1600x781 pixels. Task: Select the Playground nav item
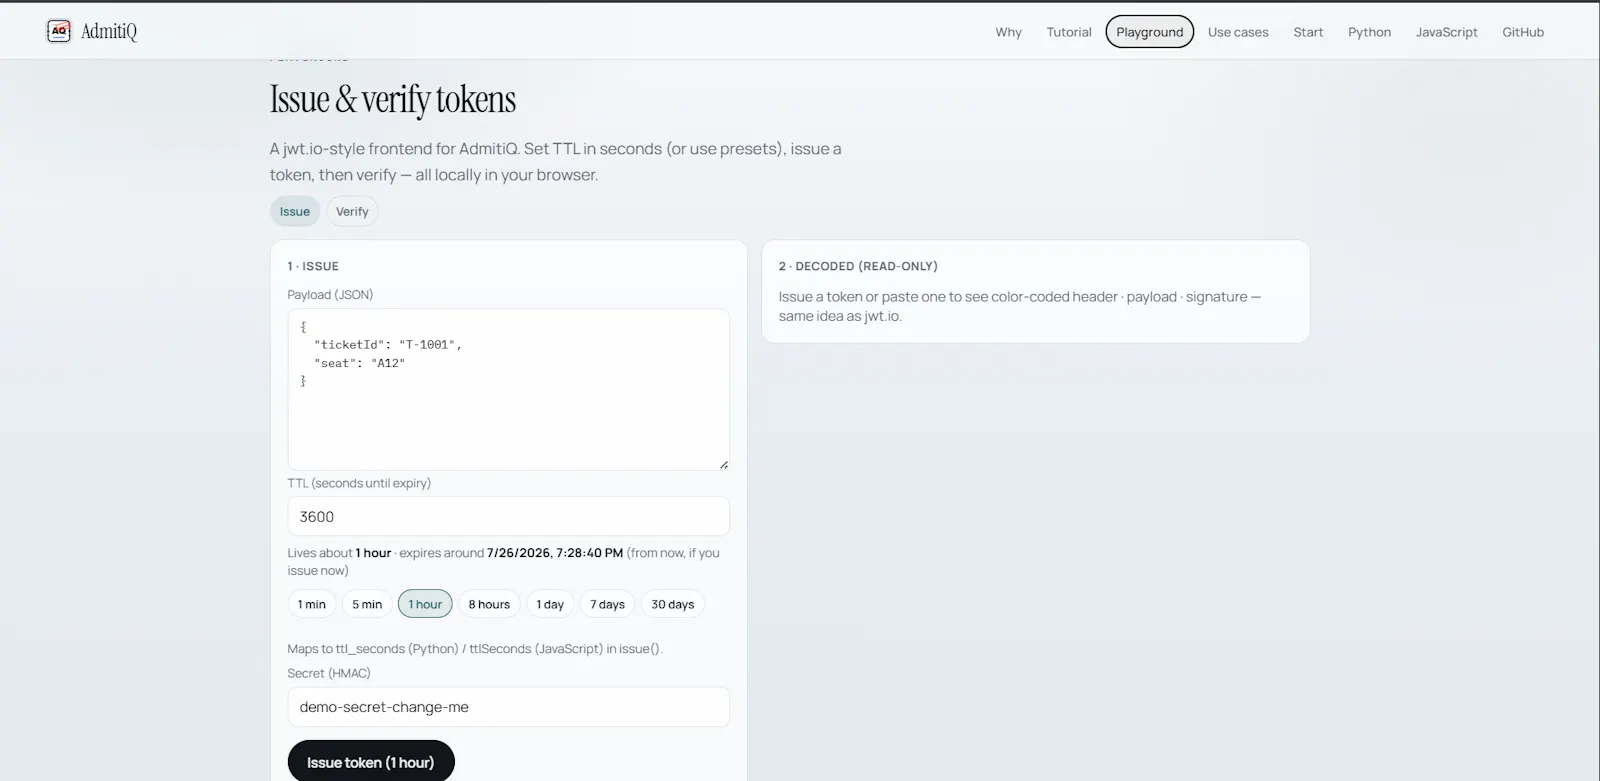pyautogui.click(x=1150, y=32)
